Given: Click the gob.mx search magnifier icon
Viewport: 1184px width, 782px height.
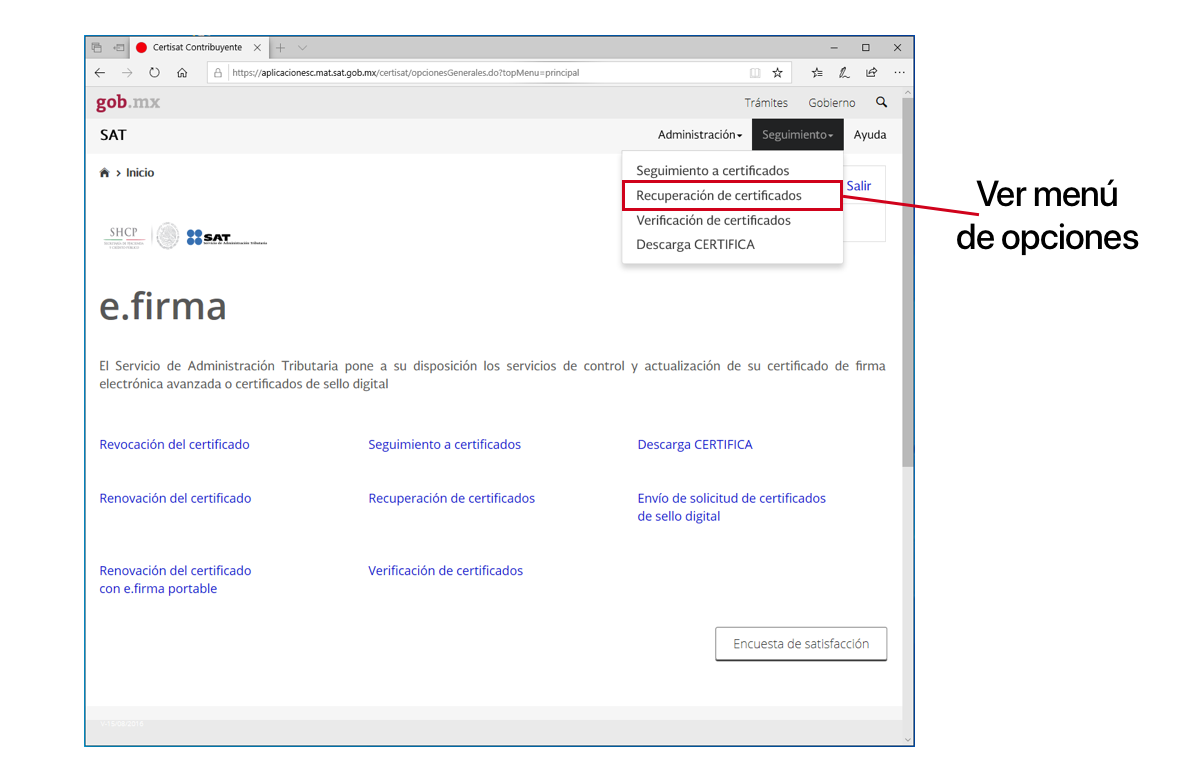Looking at the screenshot, I should (881, 102).
